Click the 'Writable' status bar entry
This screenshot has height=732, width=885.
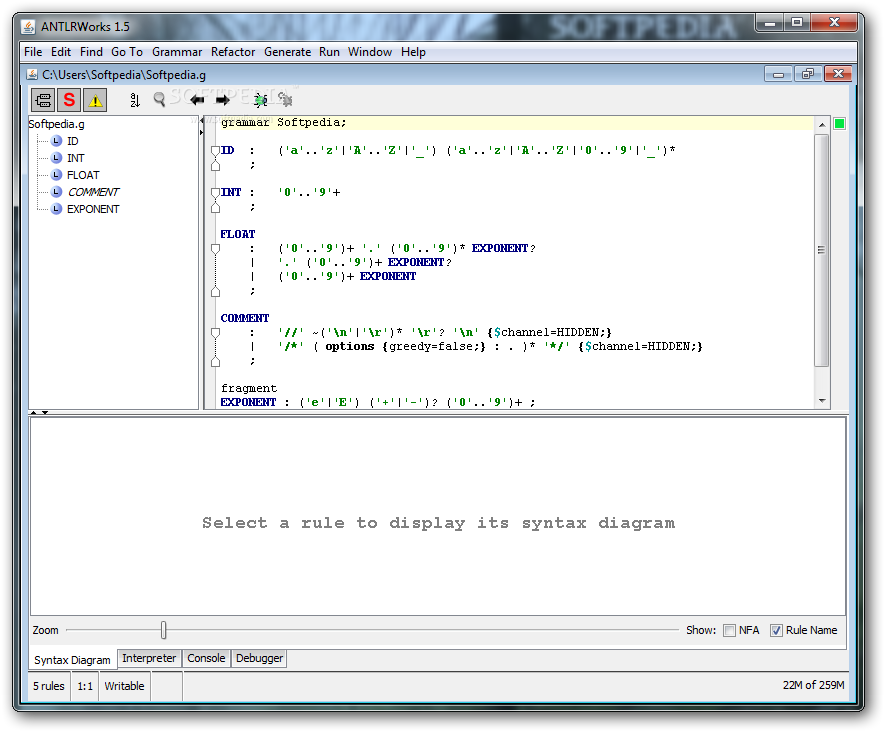click(x=124, y=686)
